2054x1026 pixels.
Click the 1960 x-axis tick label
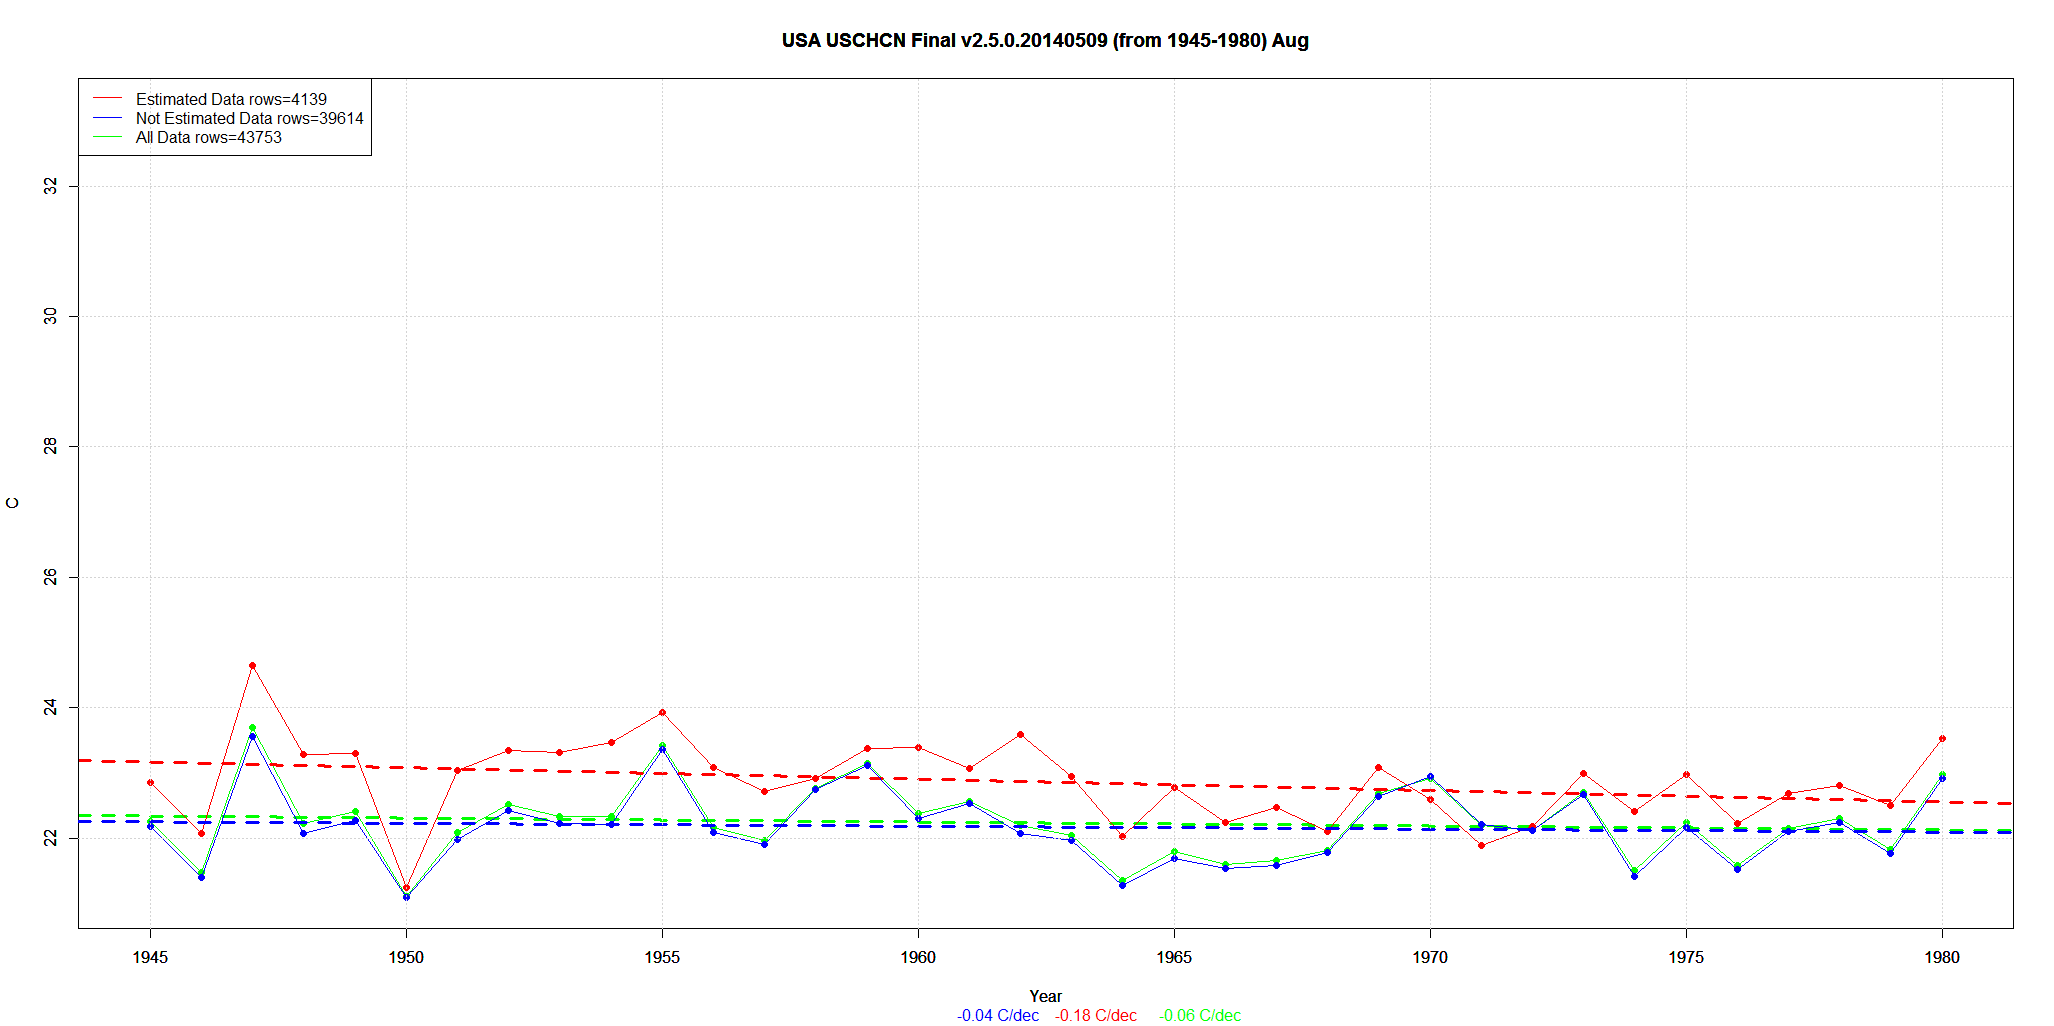918,957
